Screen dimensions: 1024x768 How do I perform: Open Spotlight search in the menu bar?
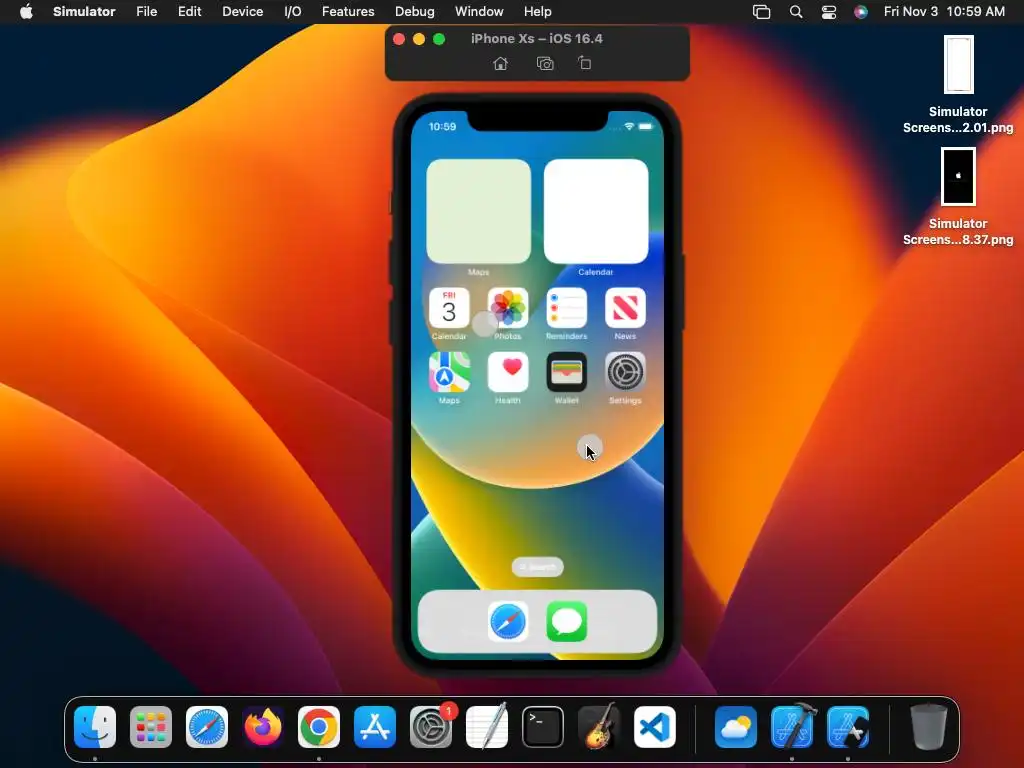coord(795,12)
